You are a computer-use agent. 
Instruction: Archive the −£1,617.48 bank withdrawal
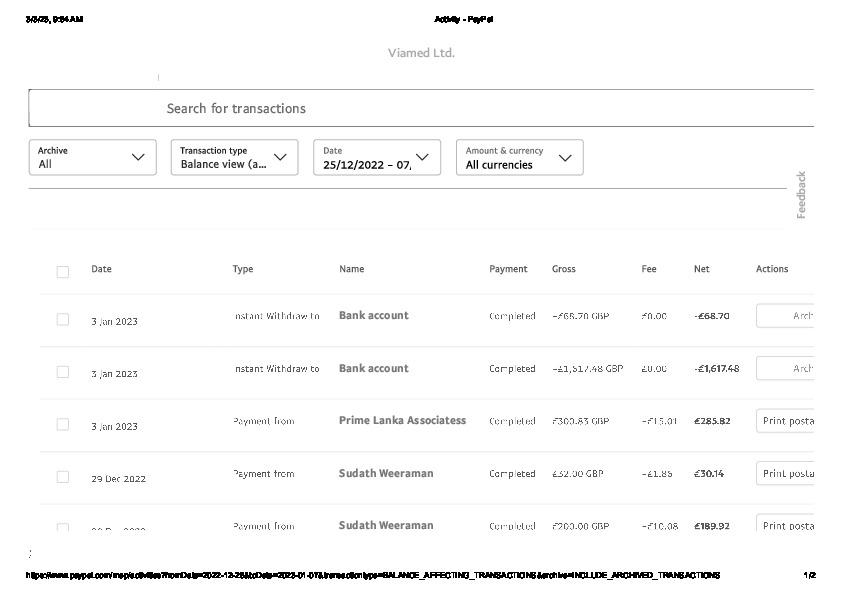click(x=786, y=369)
